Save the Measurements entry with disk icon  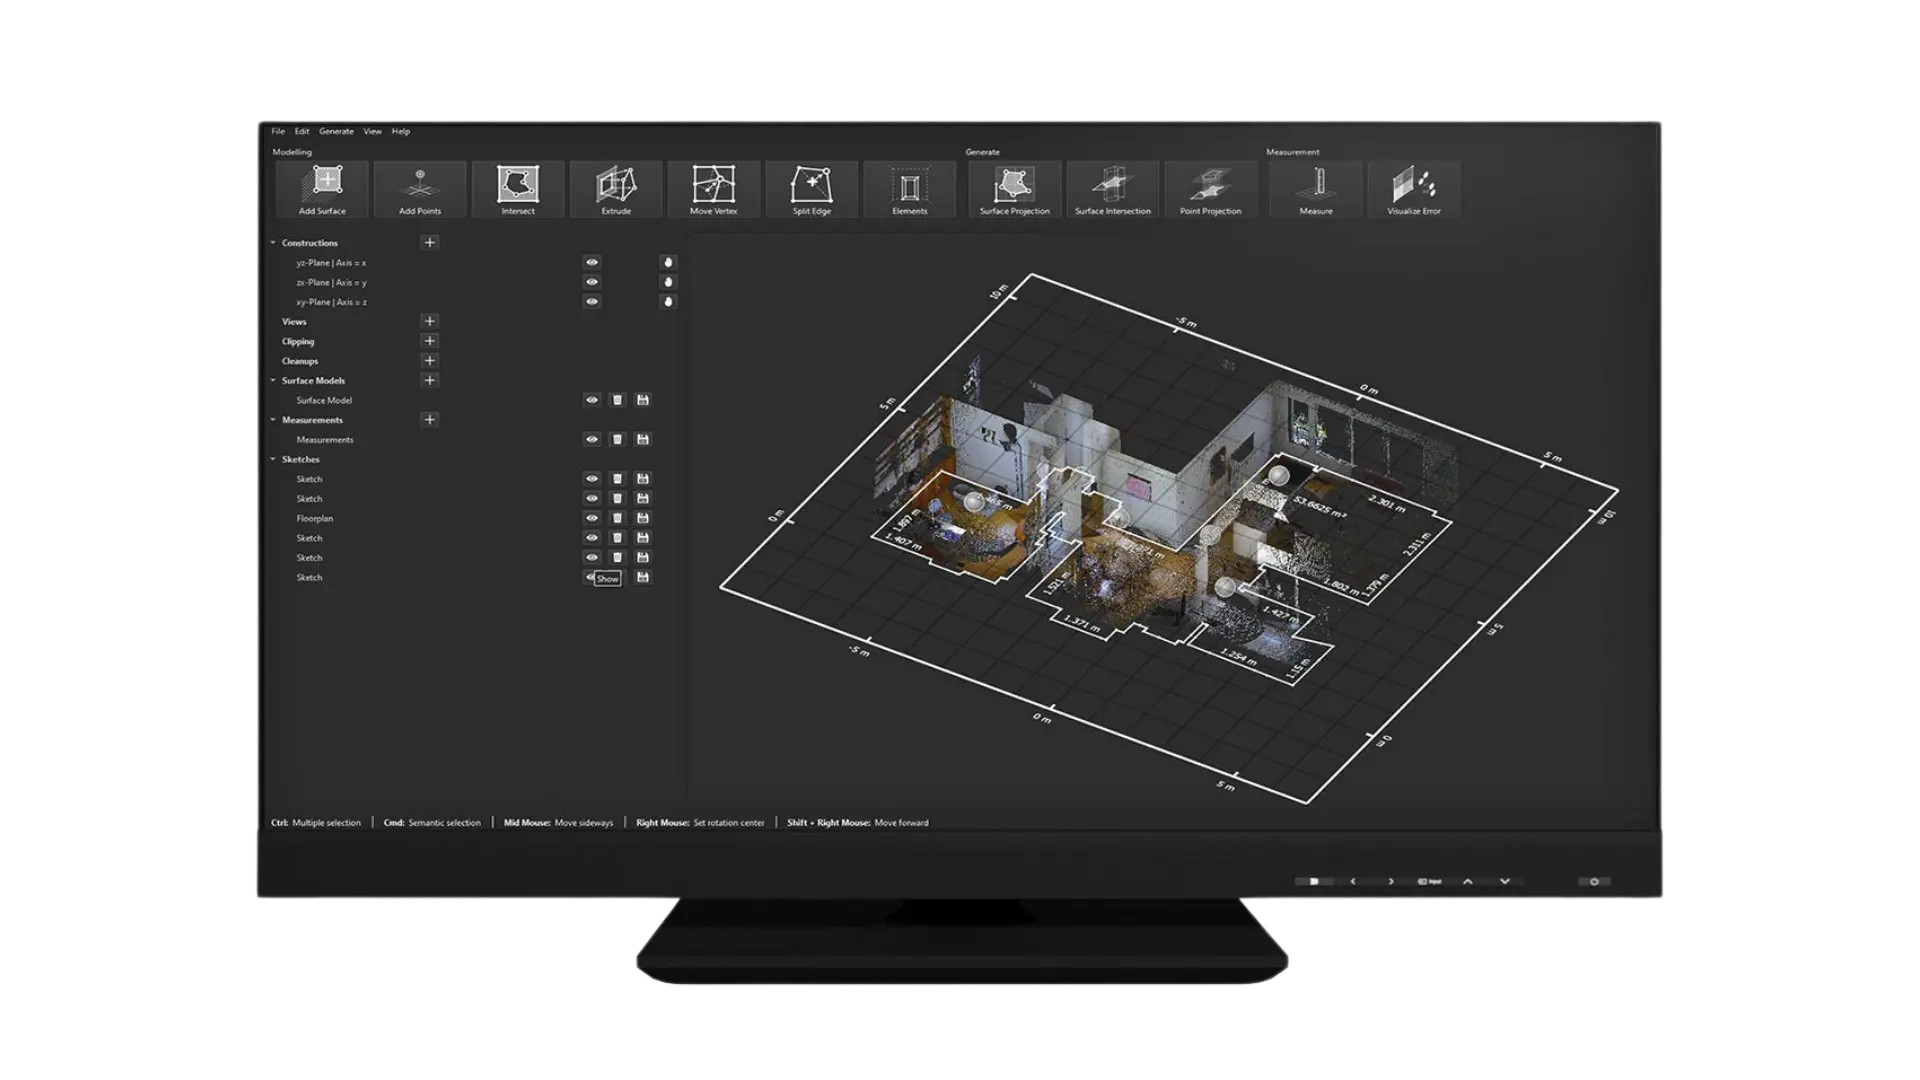(643, 439)
